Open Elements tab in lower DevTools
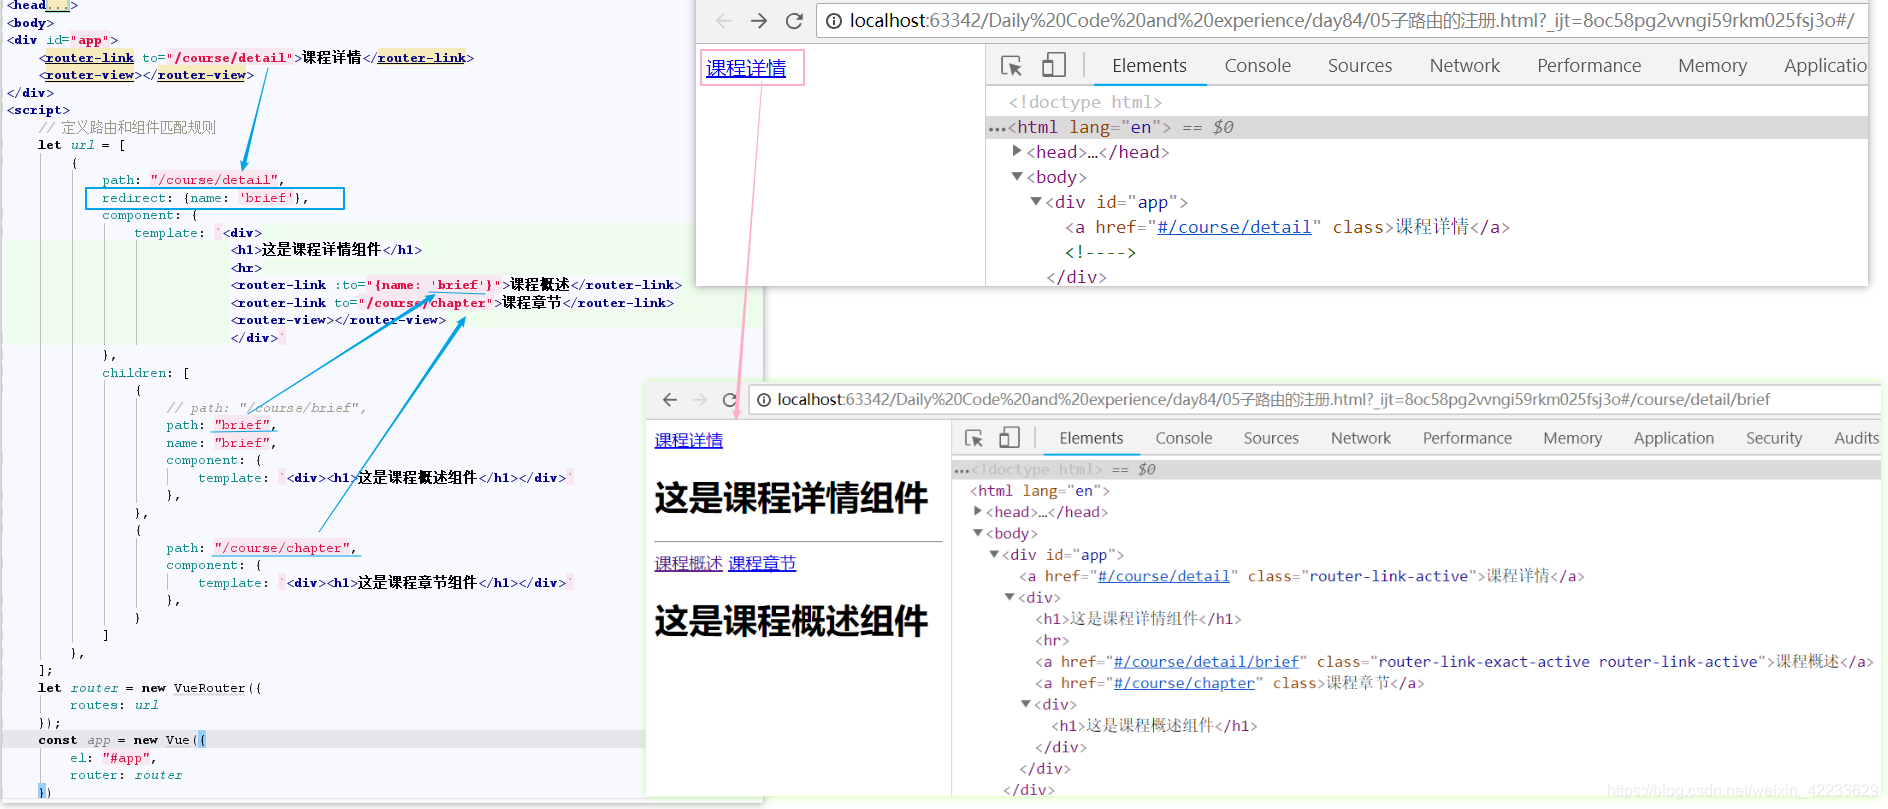Viewport: 1888px width, 809px height. pos(1091,438)
